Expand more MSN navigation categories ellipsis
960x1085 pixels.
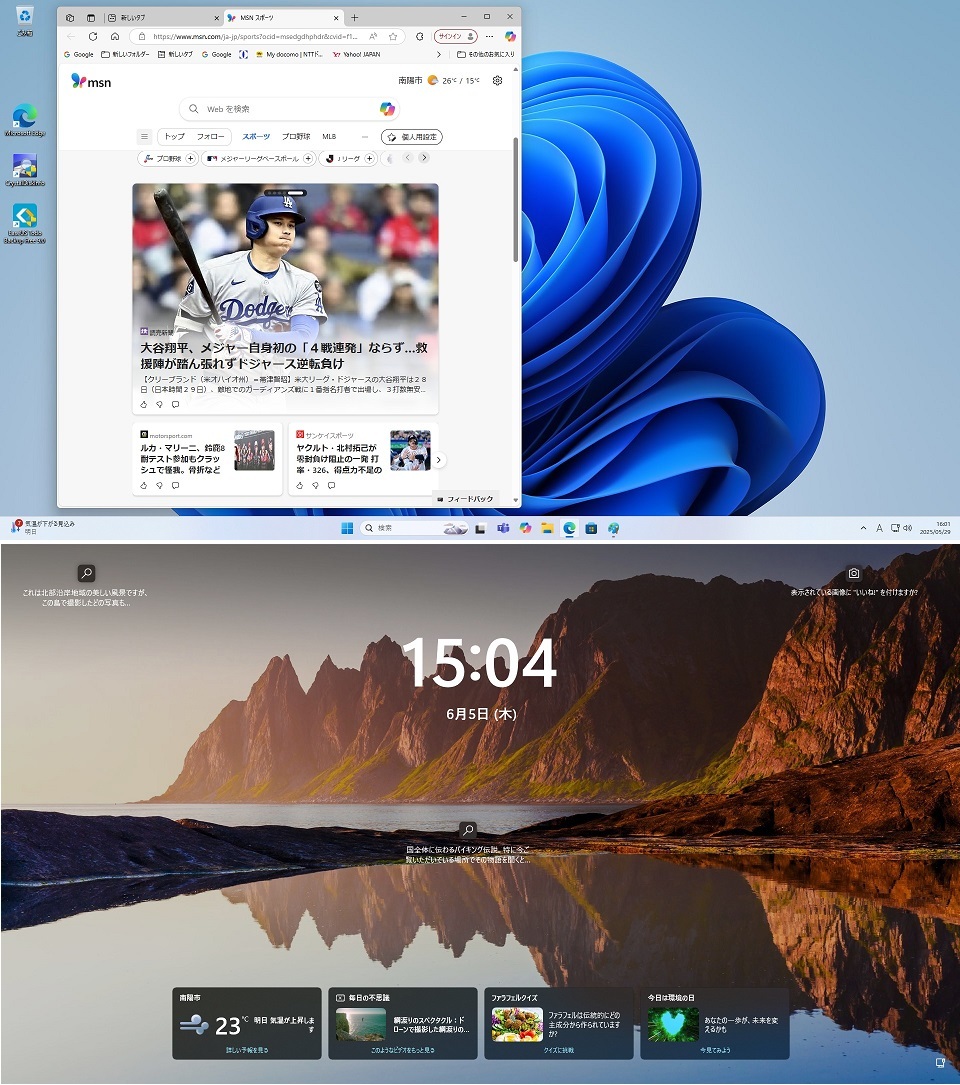coord(365,136)
